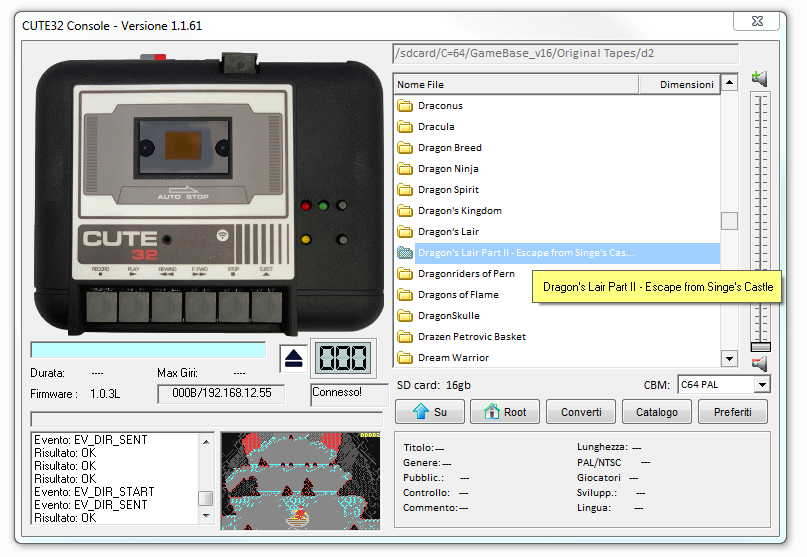Click the 'Evento: EV_DIR_START' log line
The image size is (807, 557).
94,492
